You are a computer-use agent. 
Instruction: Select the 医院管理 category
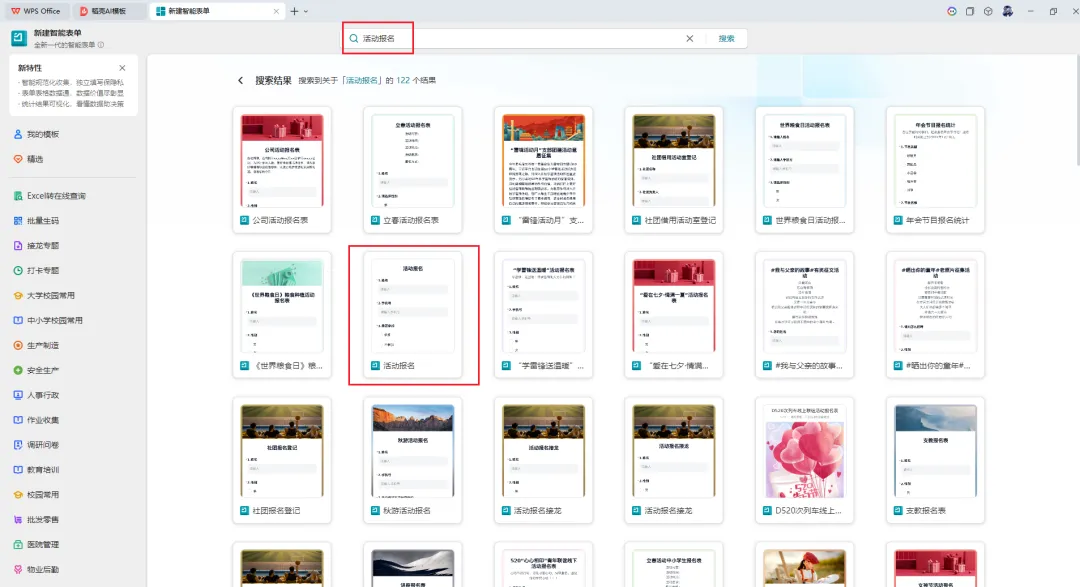pyautogui.click(x=37, y=544)
